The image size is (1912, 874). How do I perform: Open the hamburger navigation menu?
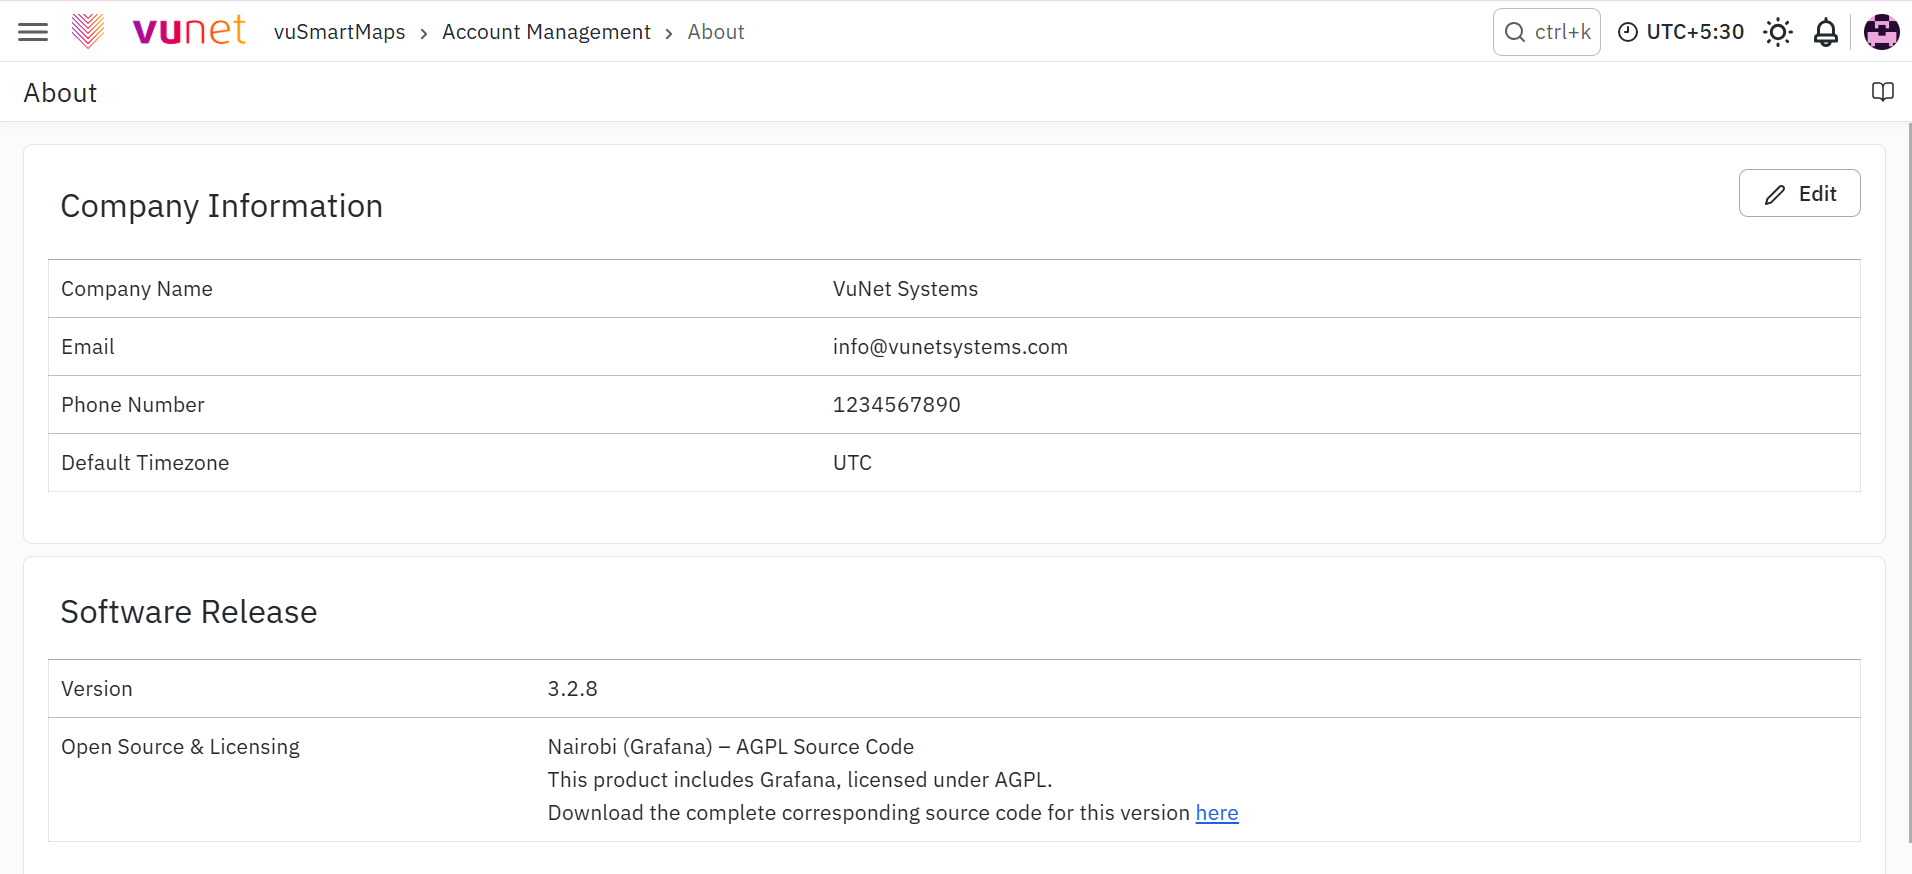tap(33, 32)
